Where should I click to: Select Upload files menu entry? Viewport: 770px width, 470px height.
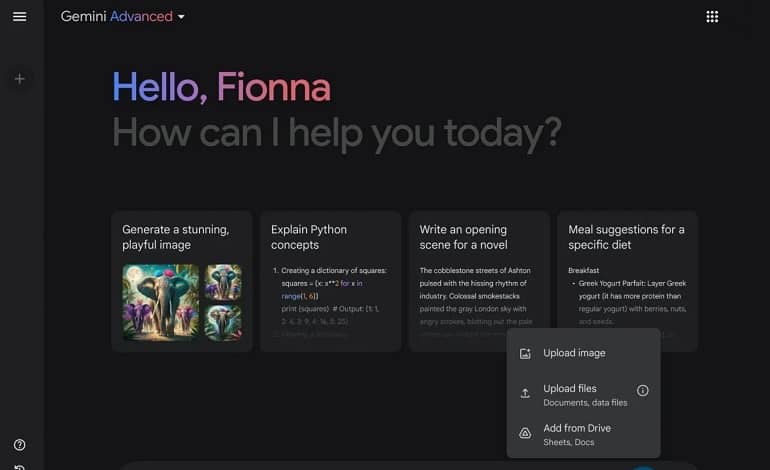583,395
